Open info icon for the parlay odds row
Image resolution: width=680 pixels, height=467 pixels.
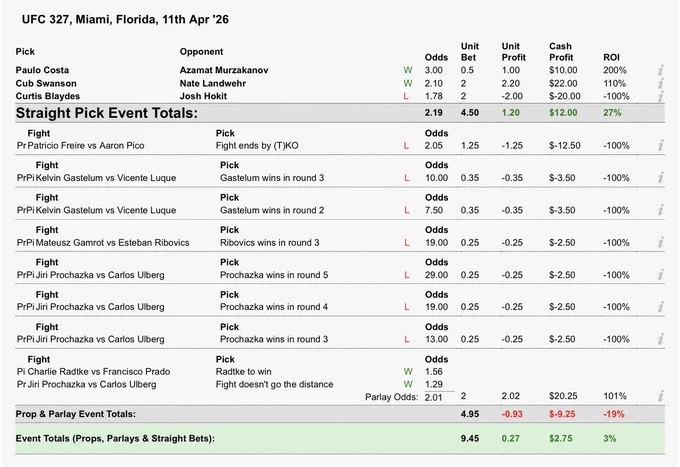[x=660, y=396]
